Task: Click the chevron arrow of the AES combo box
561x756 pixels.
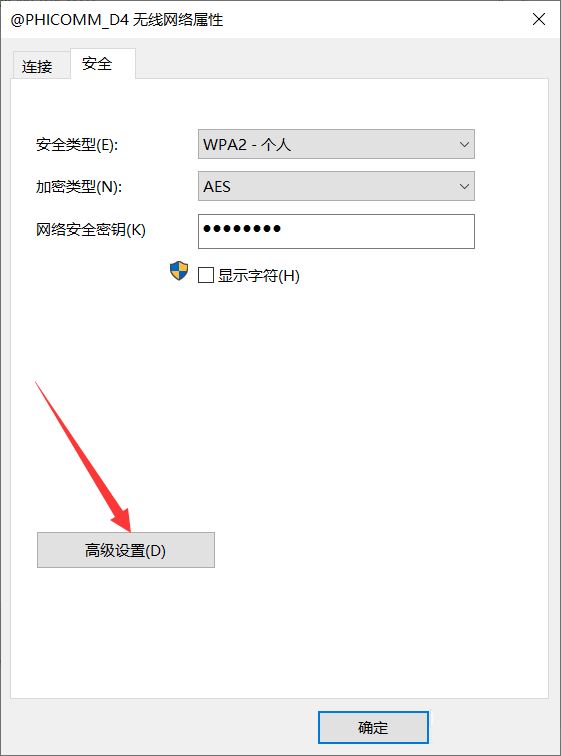Action: tap(464, 186)
